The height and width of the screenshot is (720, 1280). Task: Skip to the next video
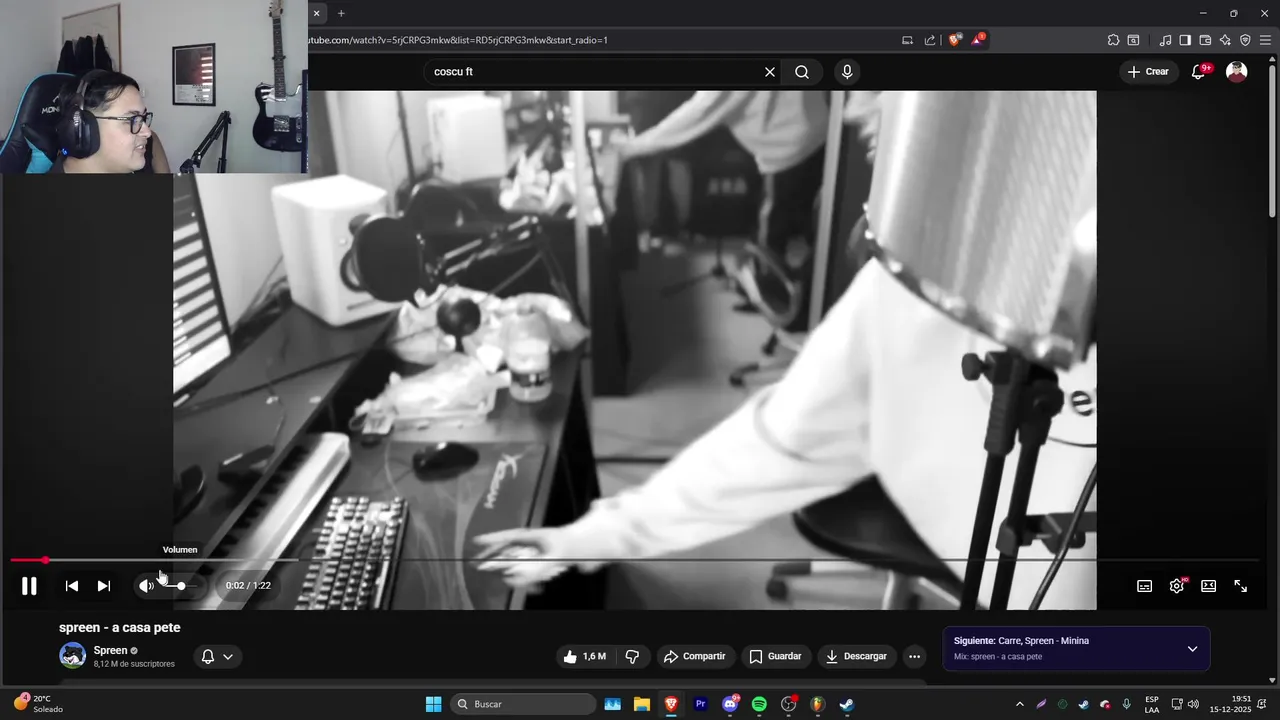(x=103, y=586)
